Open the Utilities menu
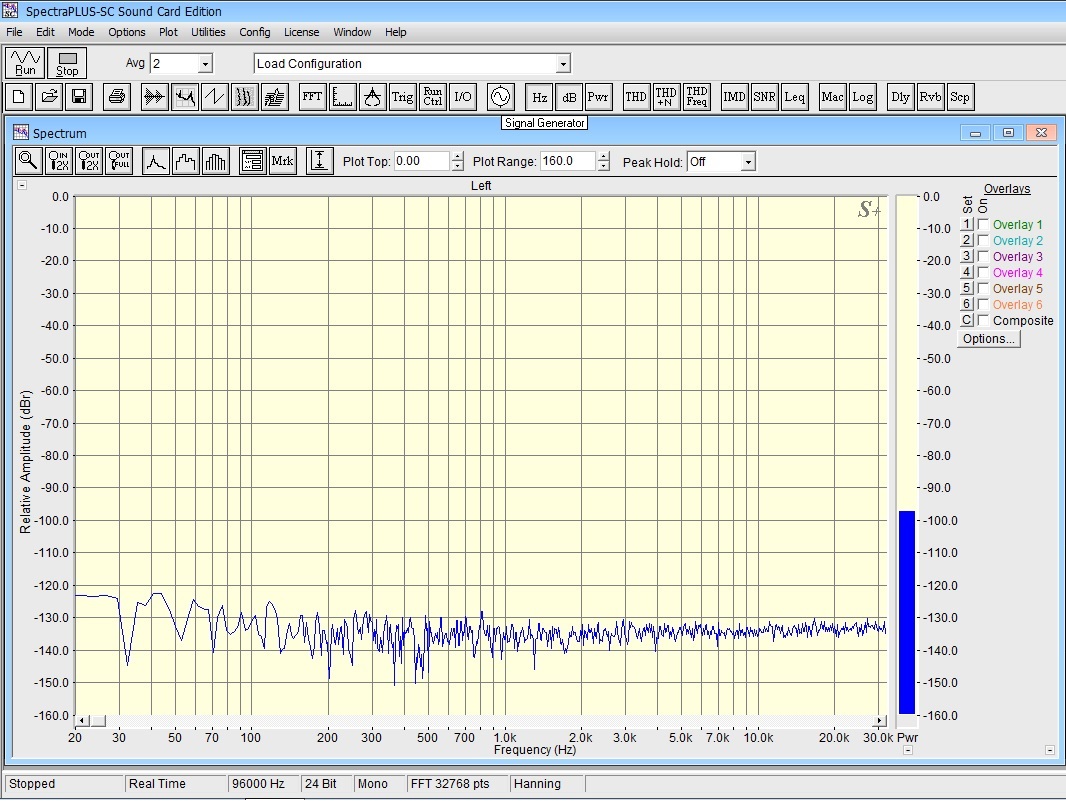Viewport: 1066px width, 802px height. pyautogui.click(x=208, y=32)
